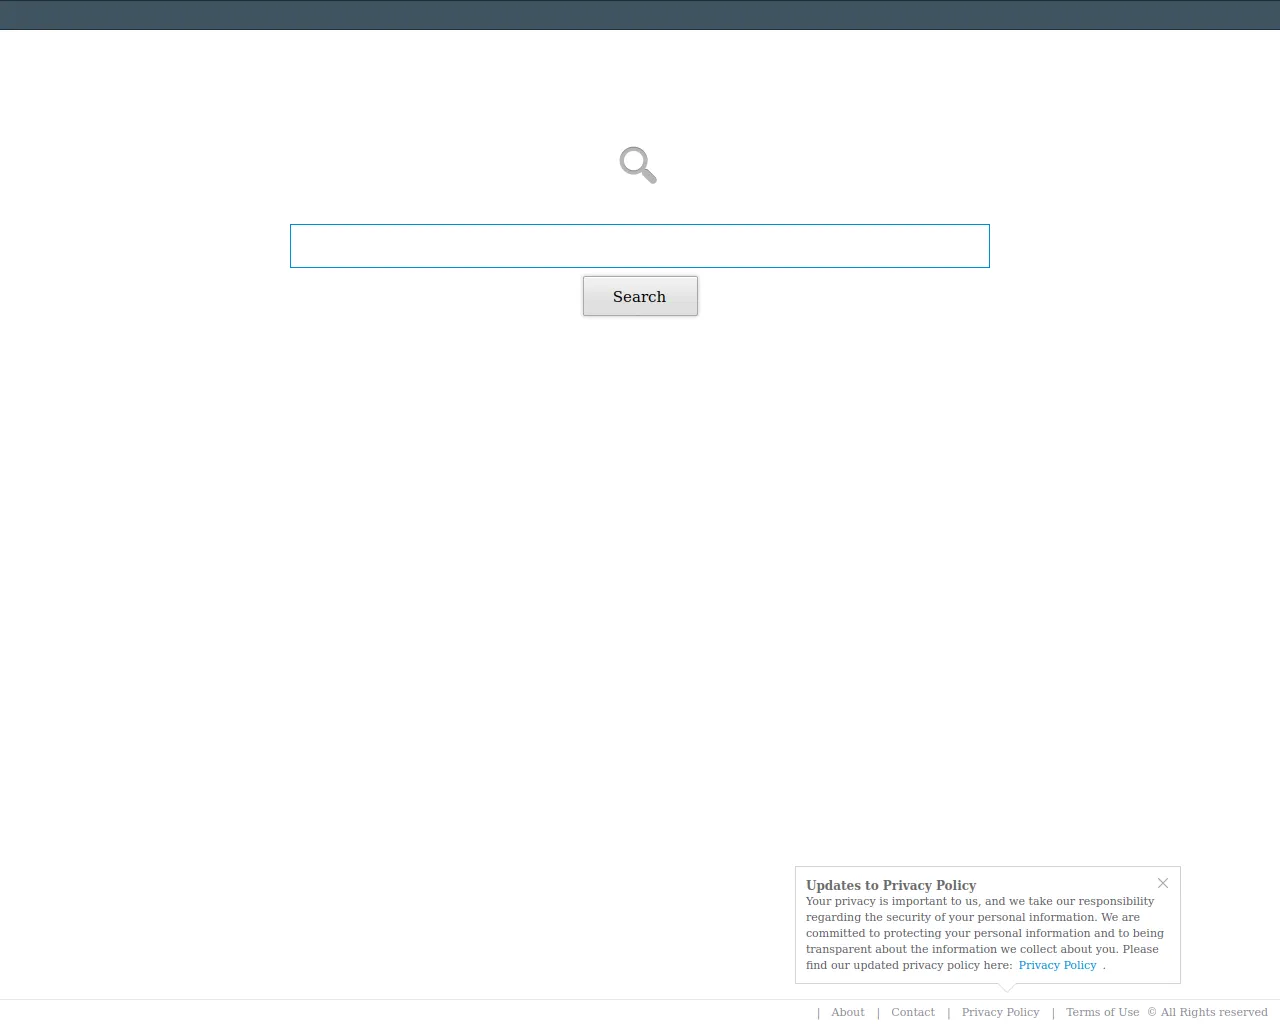This screenshot has width=1280, height=1024.
Task: Open Privacy Policy from the footer links
Action: pyautogui.click(x=1000, y=1012)
